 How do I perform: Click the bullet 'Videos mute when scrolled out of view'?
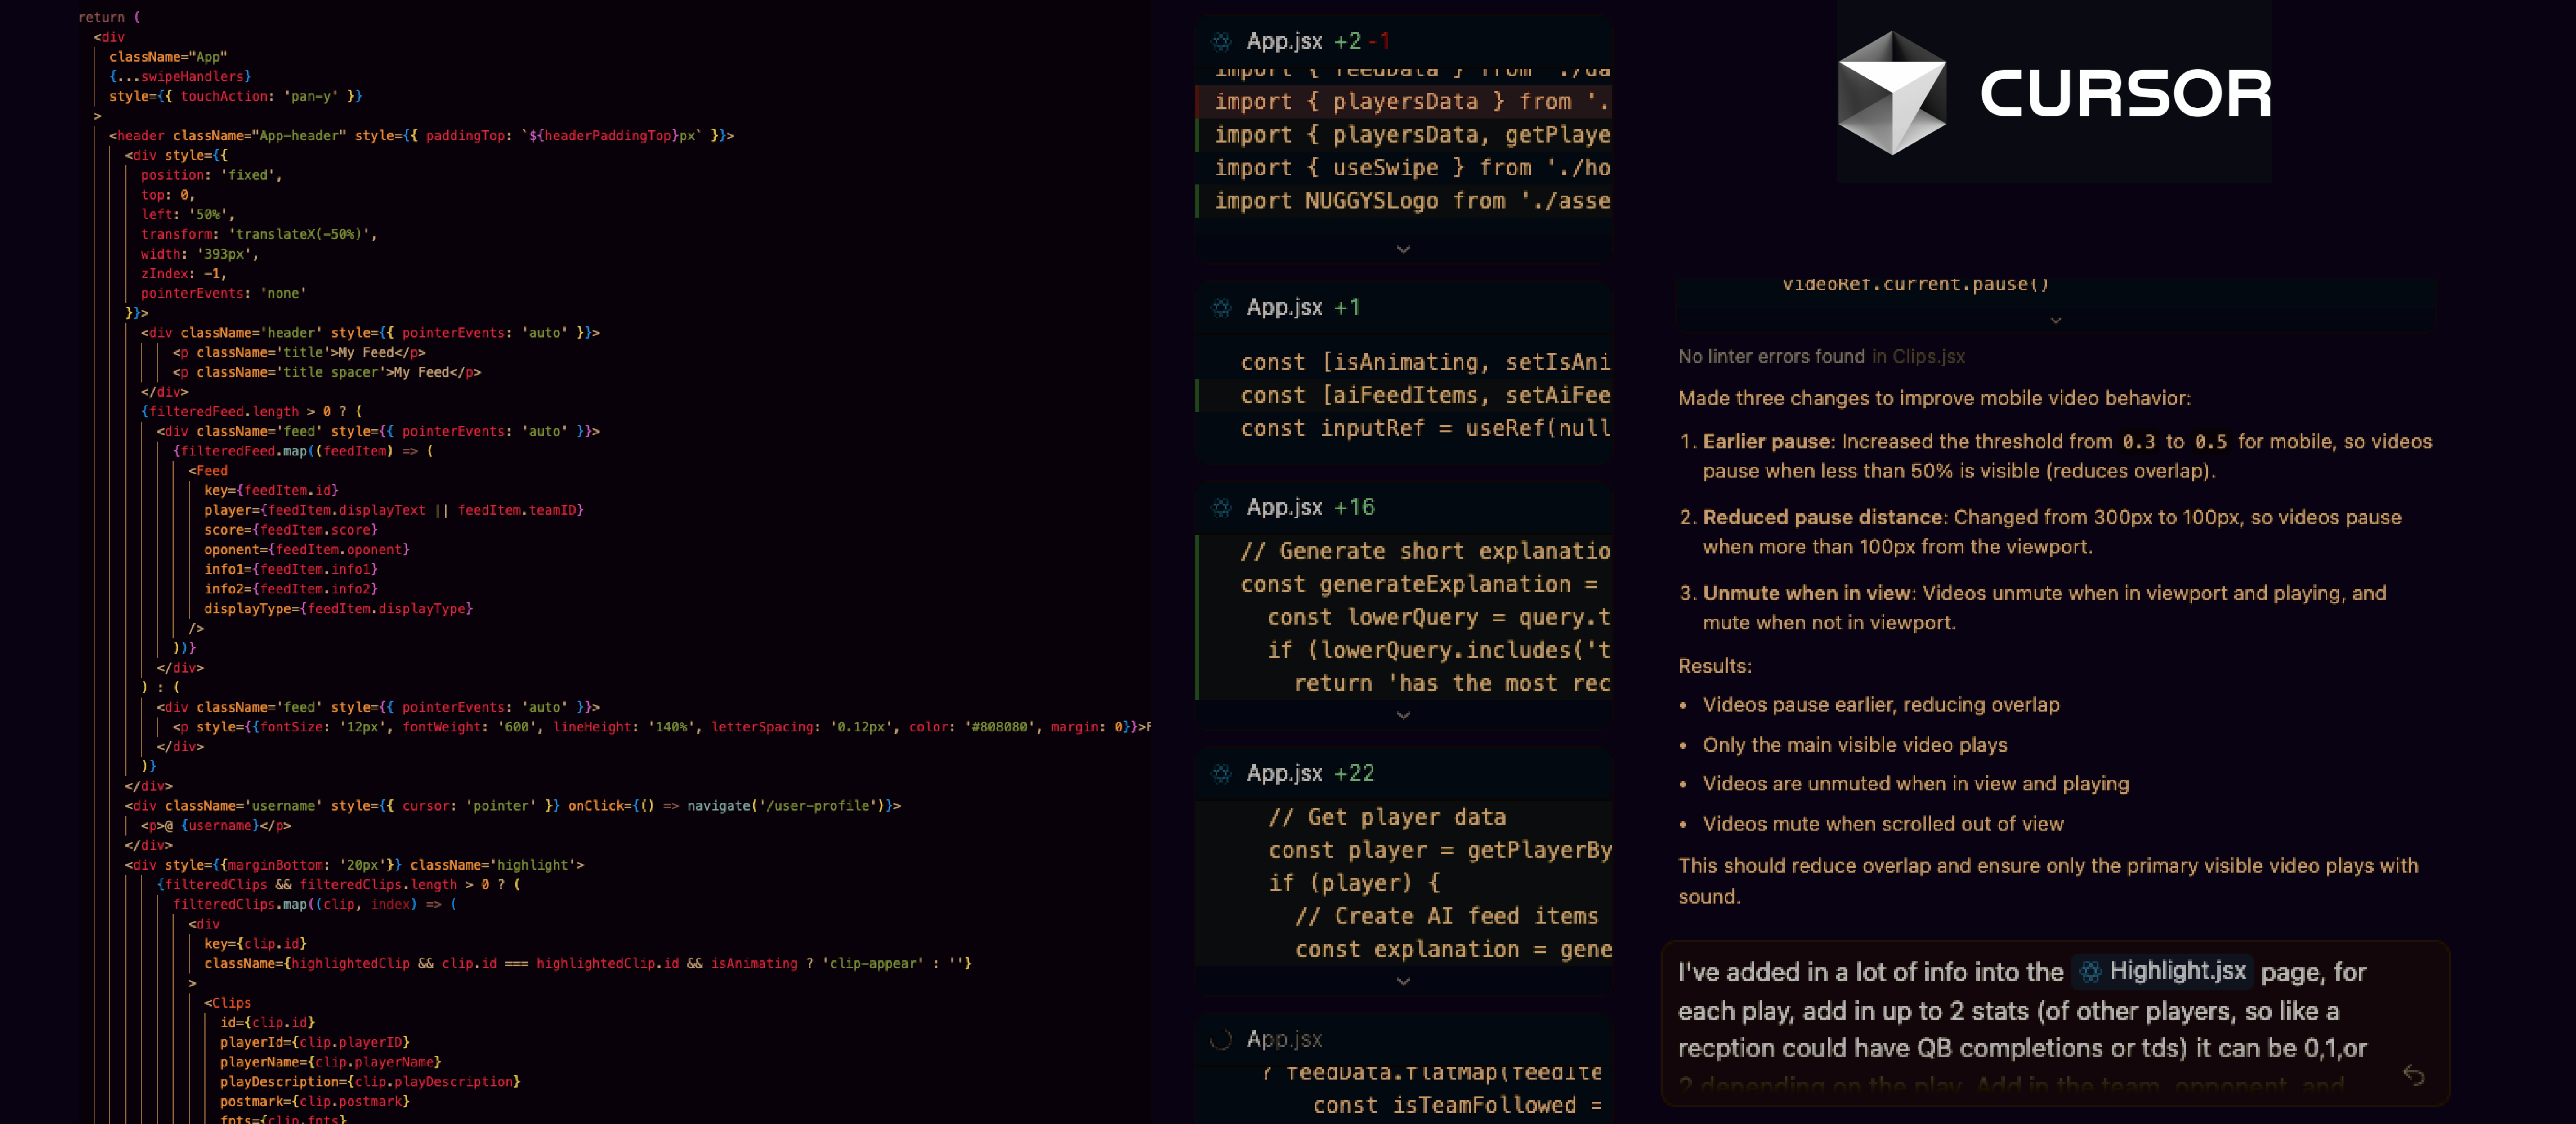click(x=1883, y=824)
